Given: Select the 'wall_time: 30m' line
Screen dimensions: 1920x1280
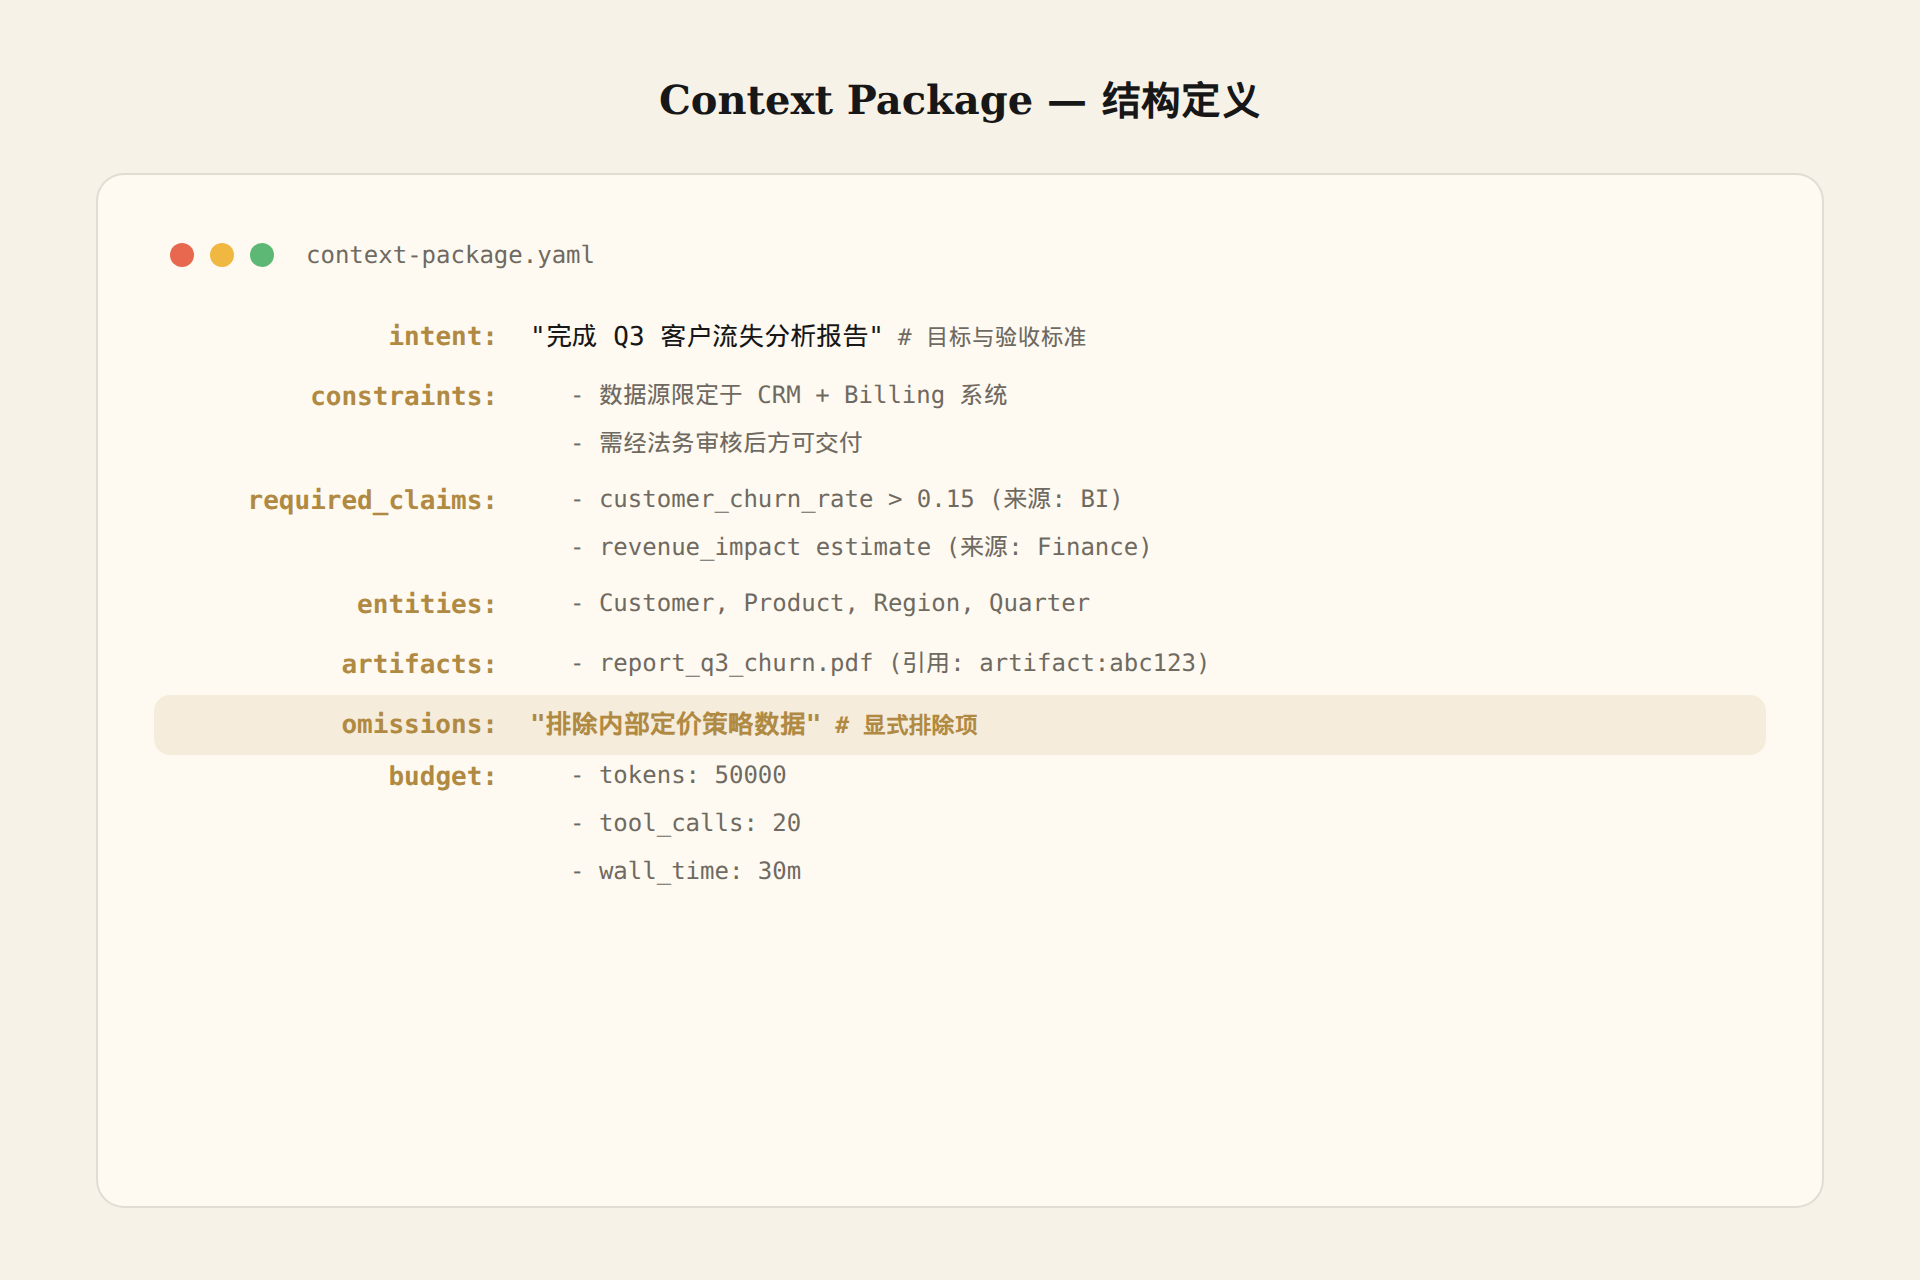Looking at the screenshot, I should point(686,871).
